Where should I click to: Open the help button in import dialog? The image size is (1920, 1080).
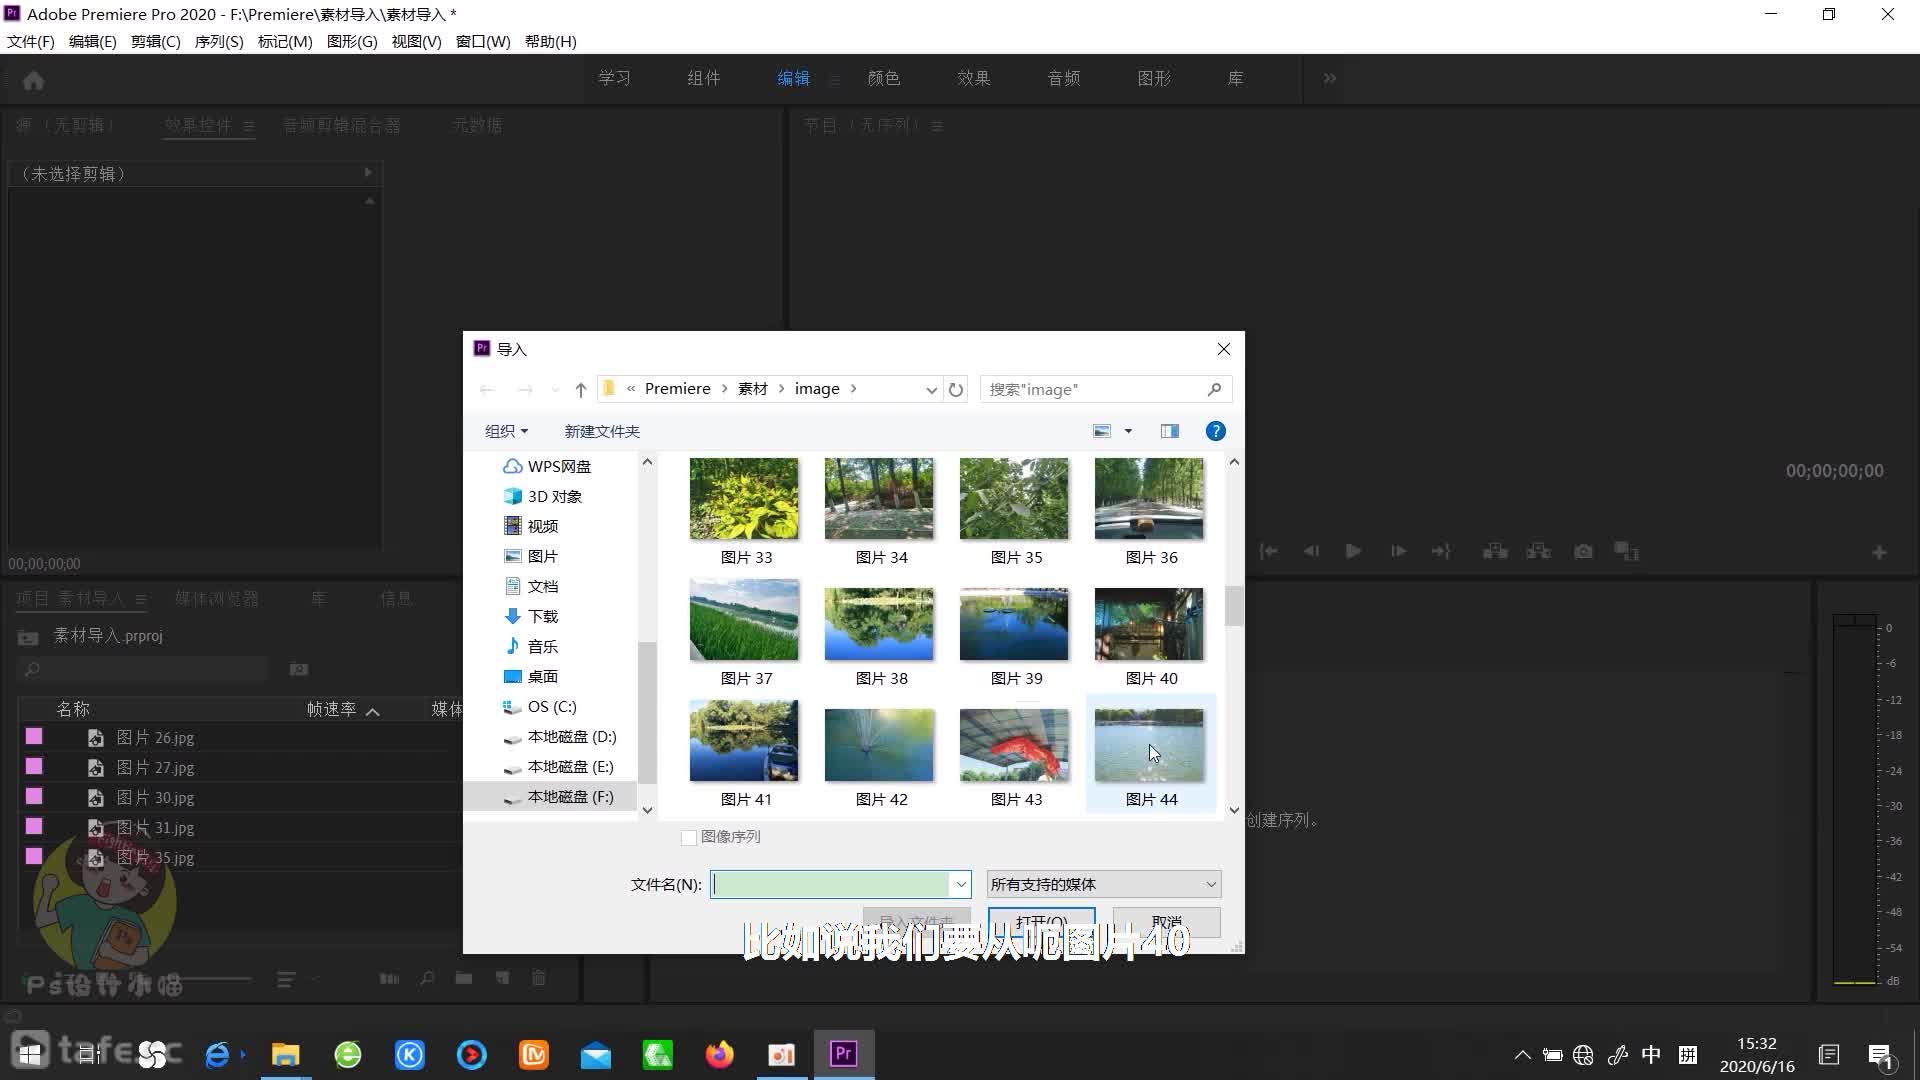1215,431
